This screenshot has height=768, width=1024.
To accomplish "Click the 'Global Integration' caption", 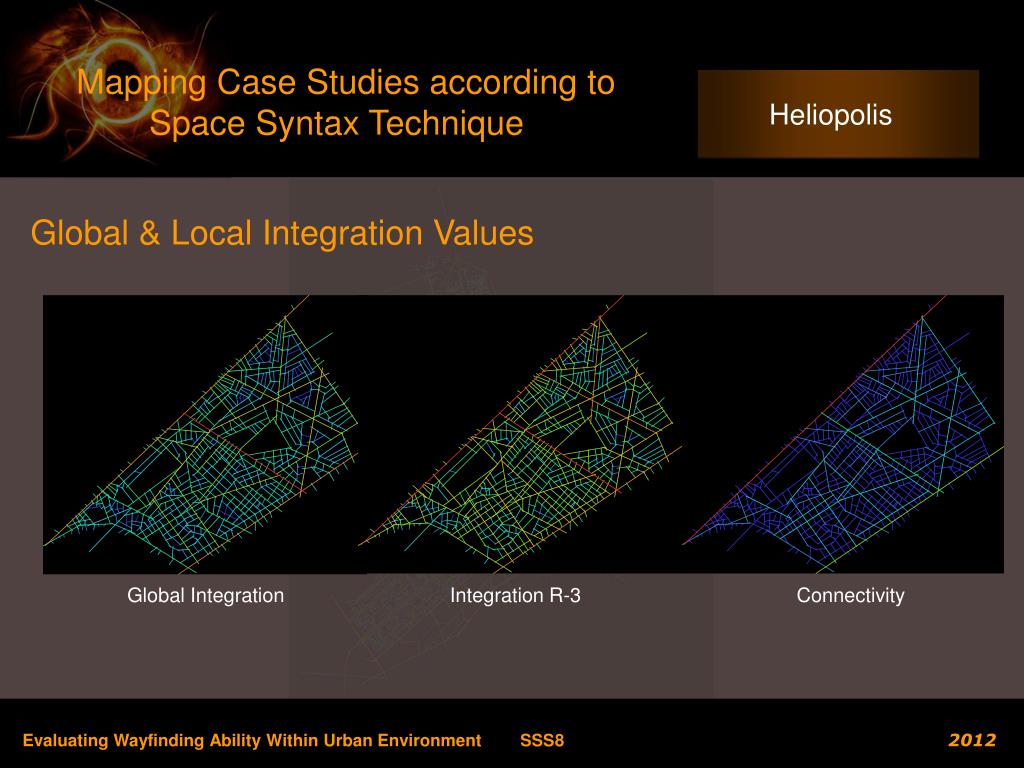I will tap(205, 596).
